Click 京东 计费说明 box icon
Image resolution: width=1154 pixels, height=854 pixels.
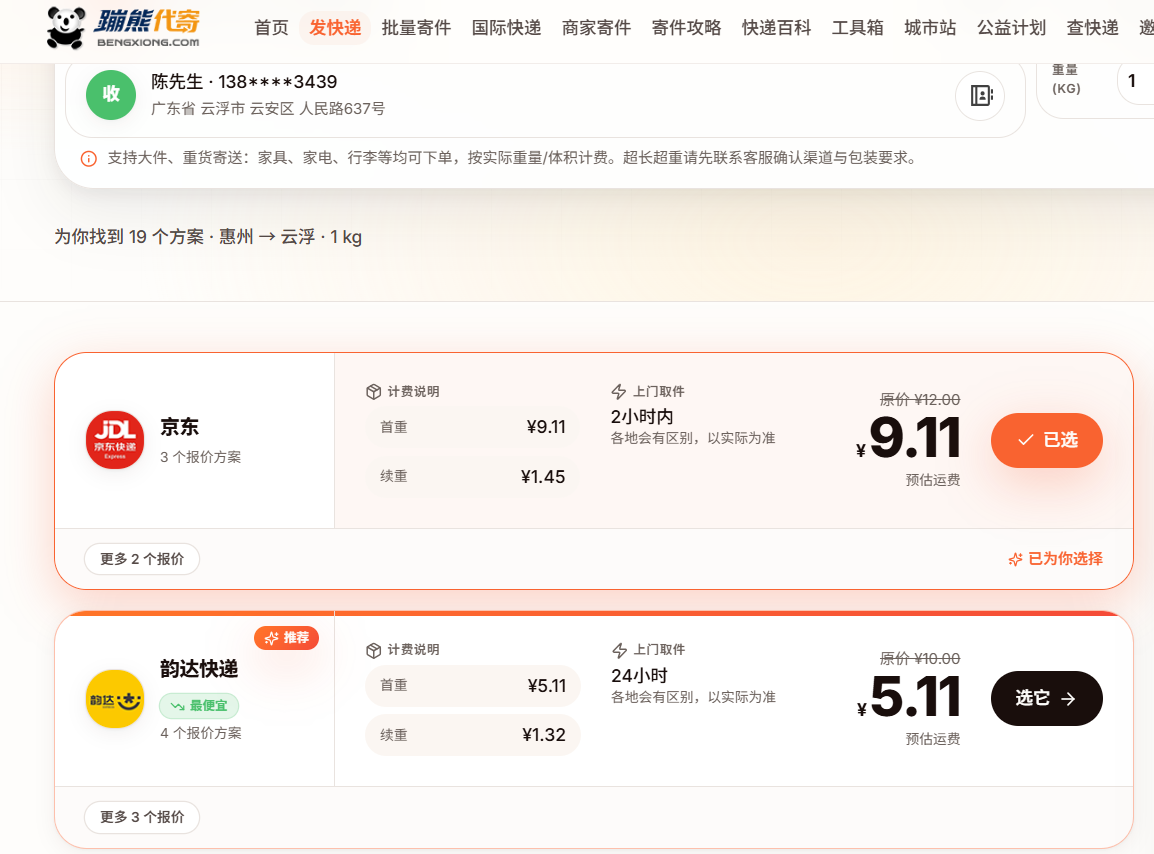tap(373, 392)
